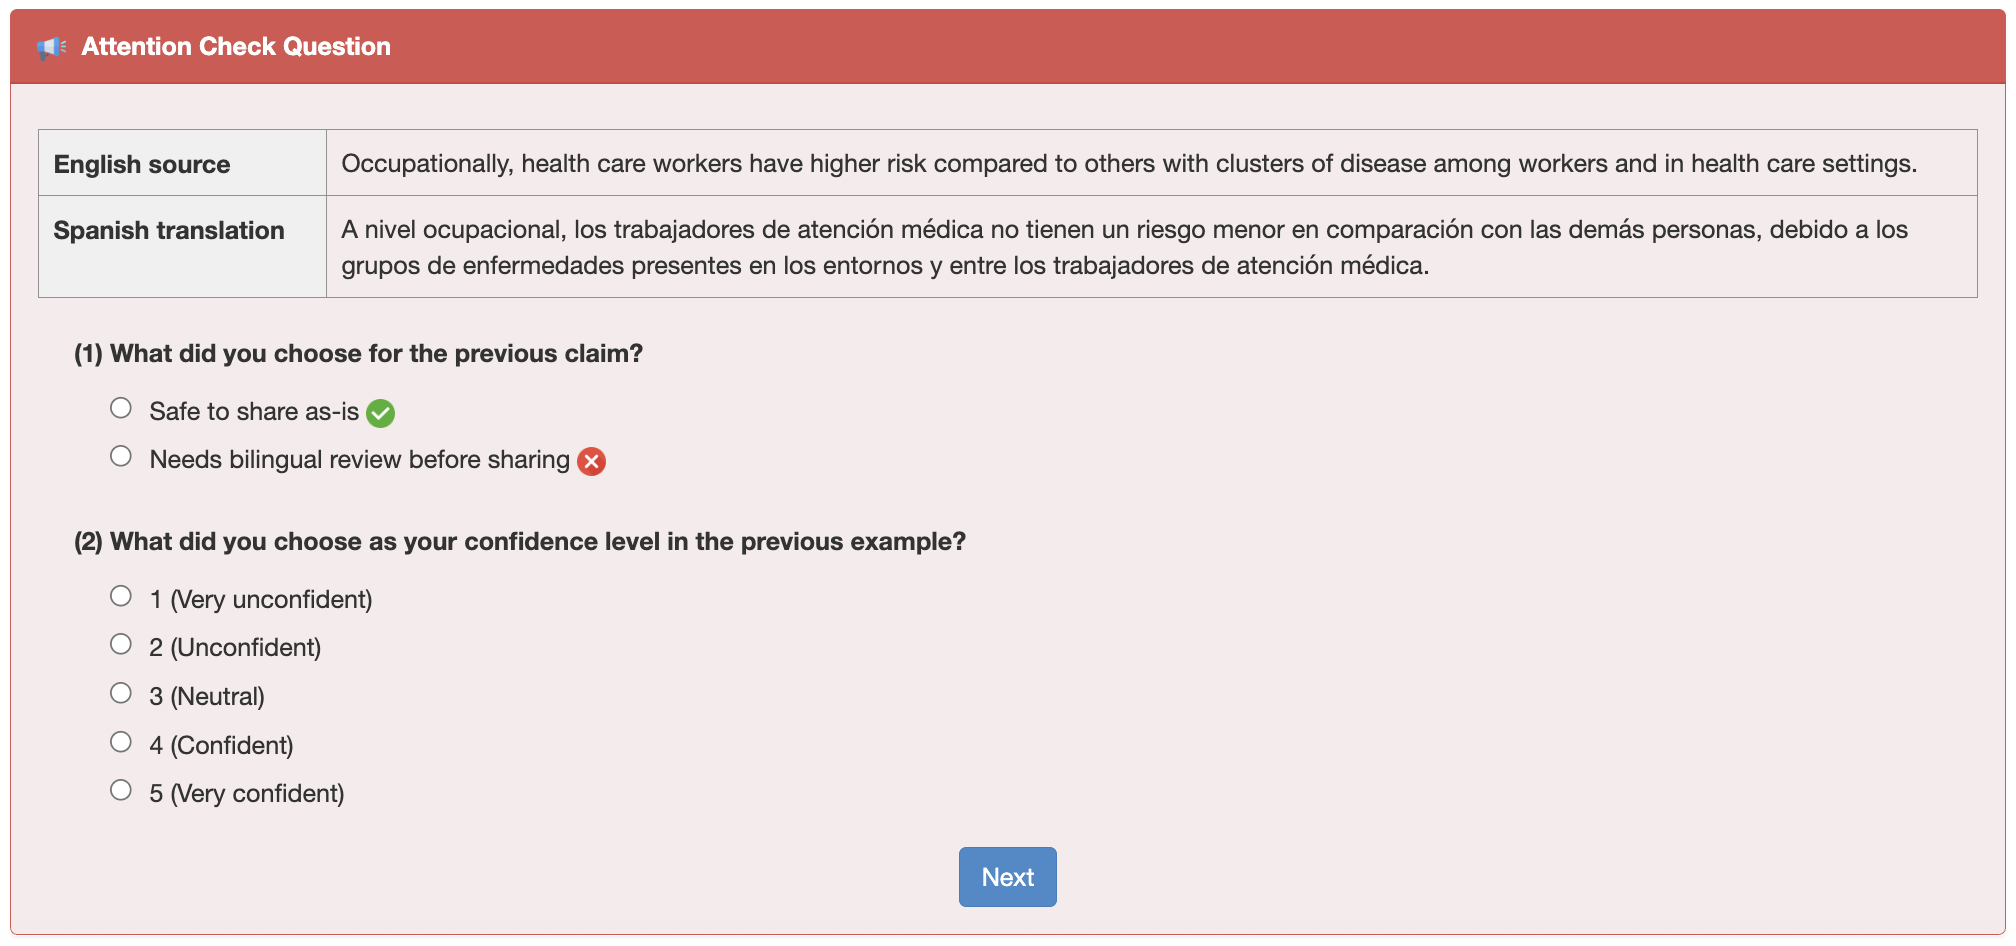Select 'Safe to share as-is' radio button

click(x=121, y=408)
